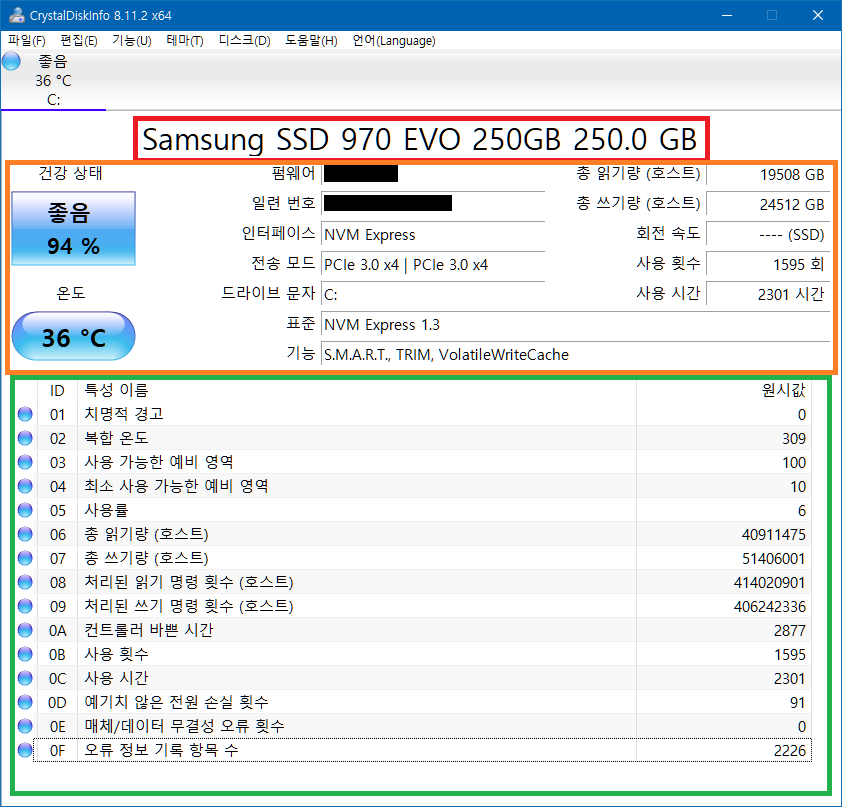The width and height of the screenshot is (842, 807).
Task: Click the status orb for attribute 03
Action: click(x=25, y=462)
